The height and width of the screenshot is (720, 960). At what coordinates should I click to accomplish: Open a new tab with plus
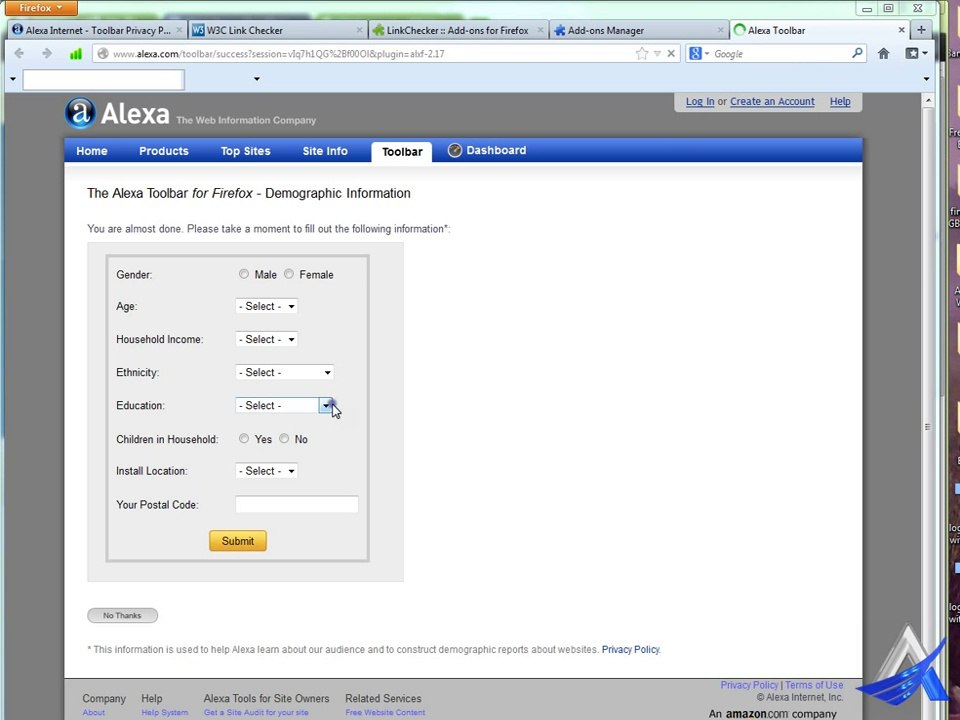pyautogui.click(x=921, y=29)
